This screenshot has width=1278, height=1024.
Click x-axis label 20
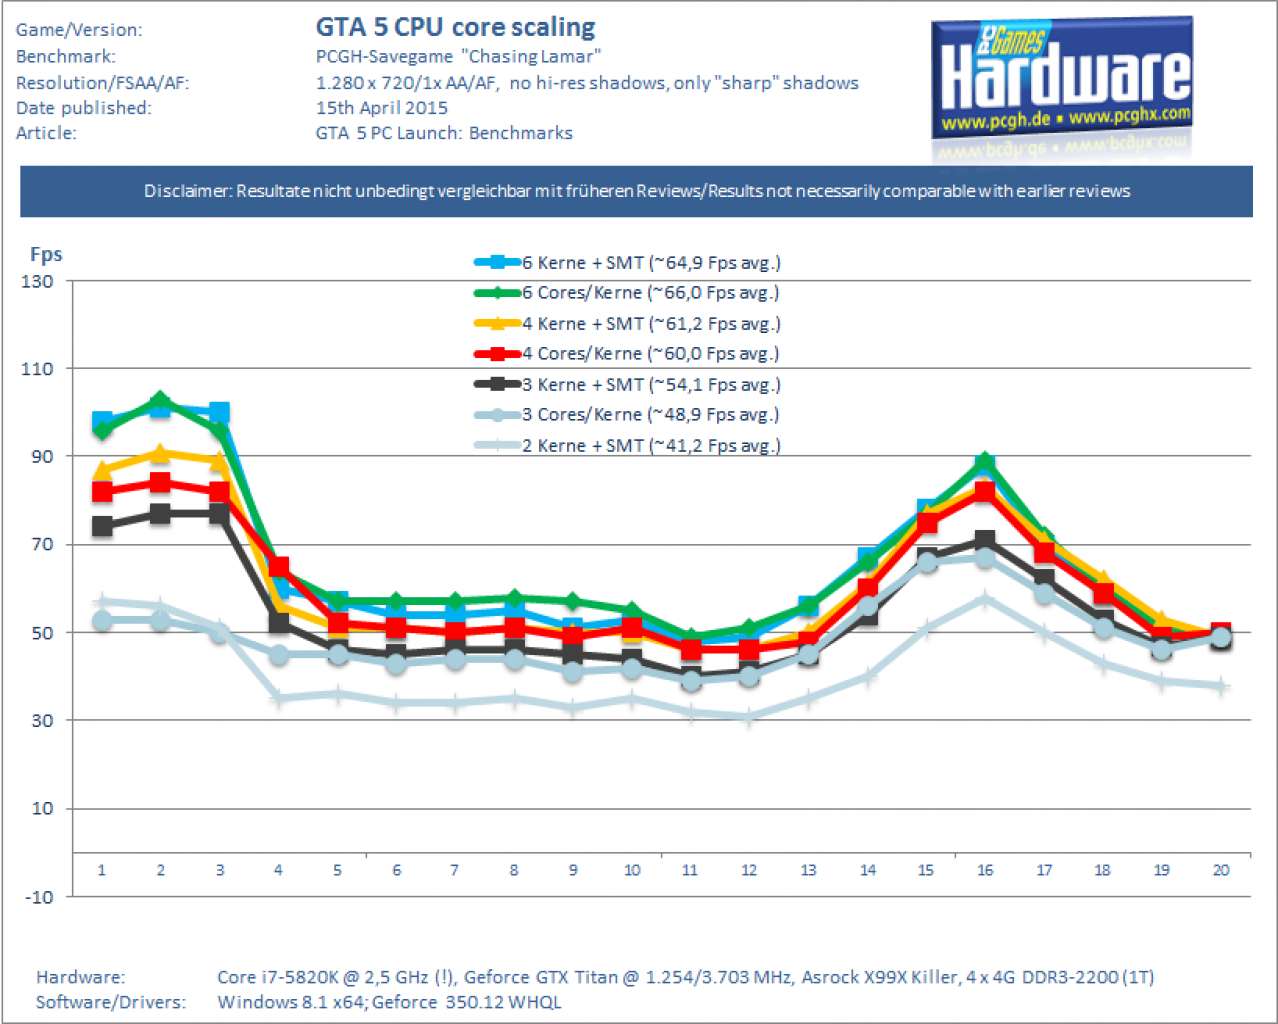click(1221, 870)
